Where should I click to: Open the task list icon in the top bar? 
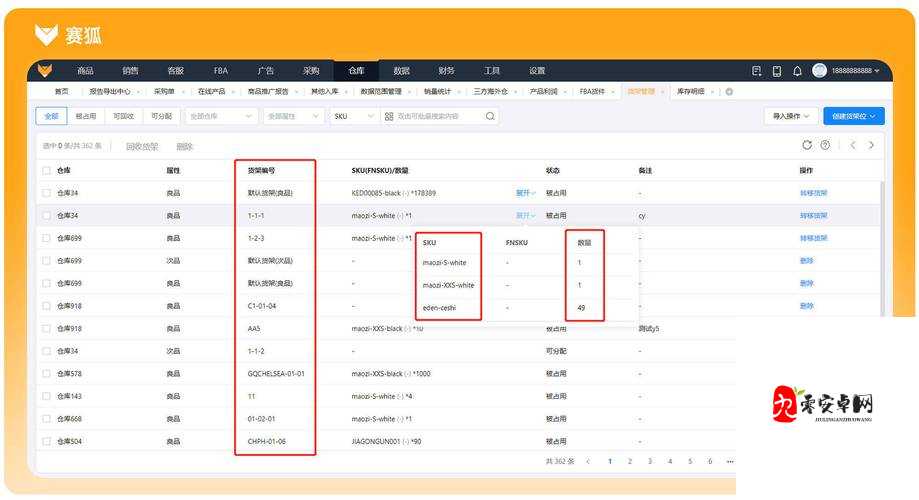coord(757,71)
